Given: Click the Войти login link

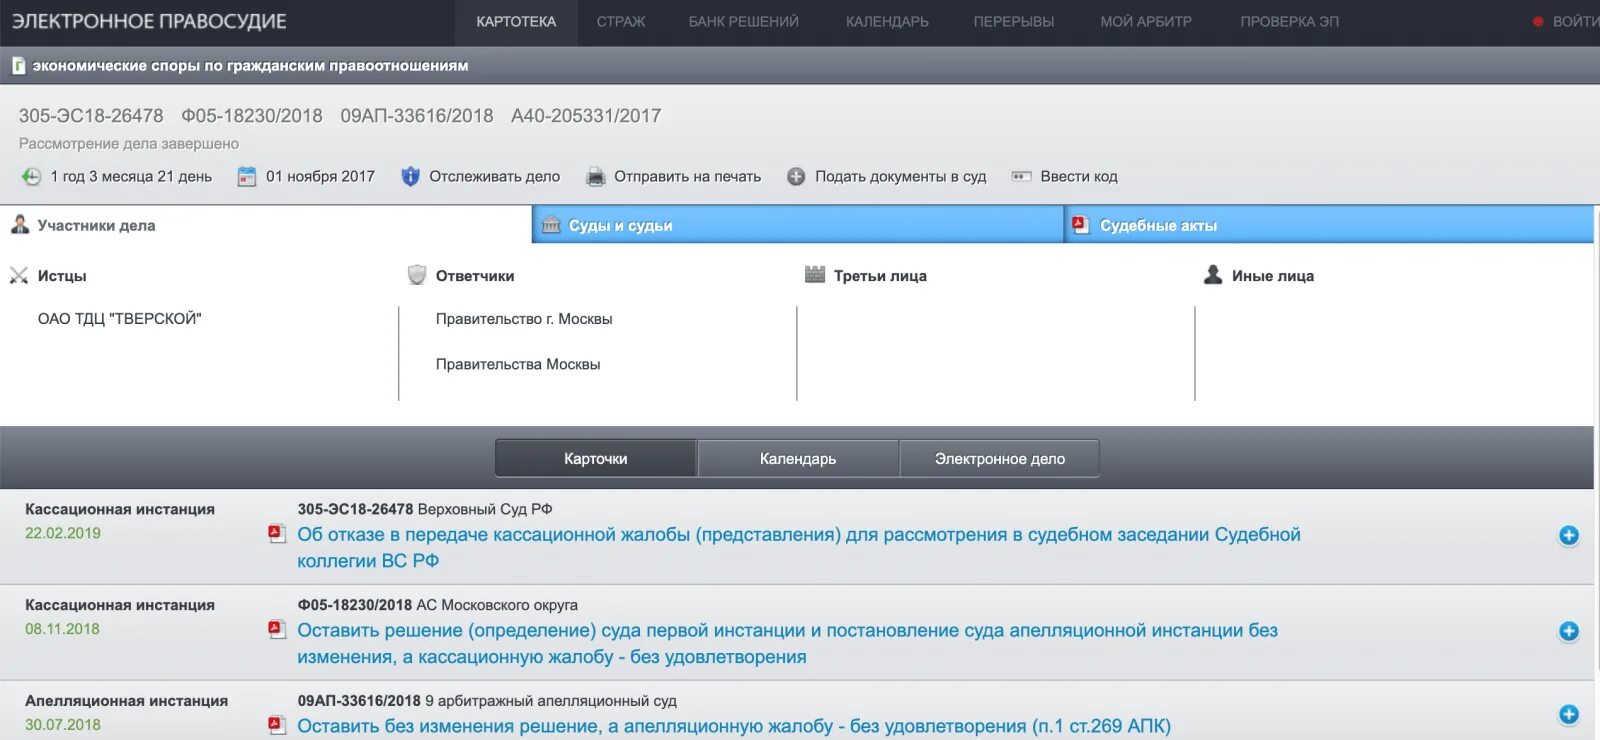Looking at the screenshot, I should pyautogui.click(x=1574, y=22).
